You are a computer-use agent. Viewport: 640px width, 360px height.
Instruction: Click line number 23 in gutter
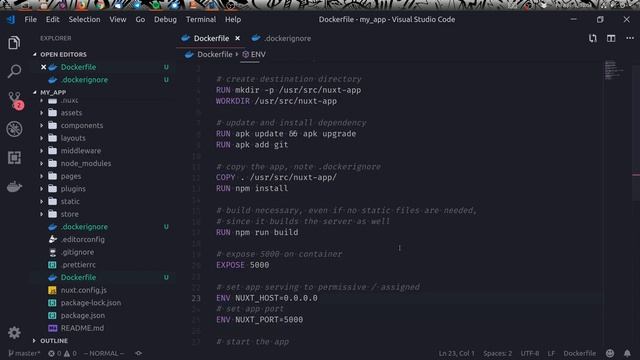click(196, 298)
